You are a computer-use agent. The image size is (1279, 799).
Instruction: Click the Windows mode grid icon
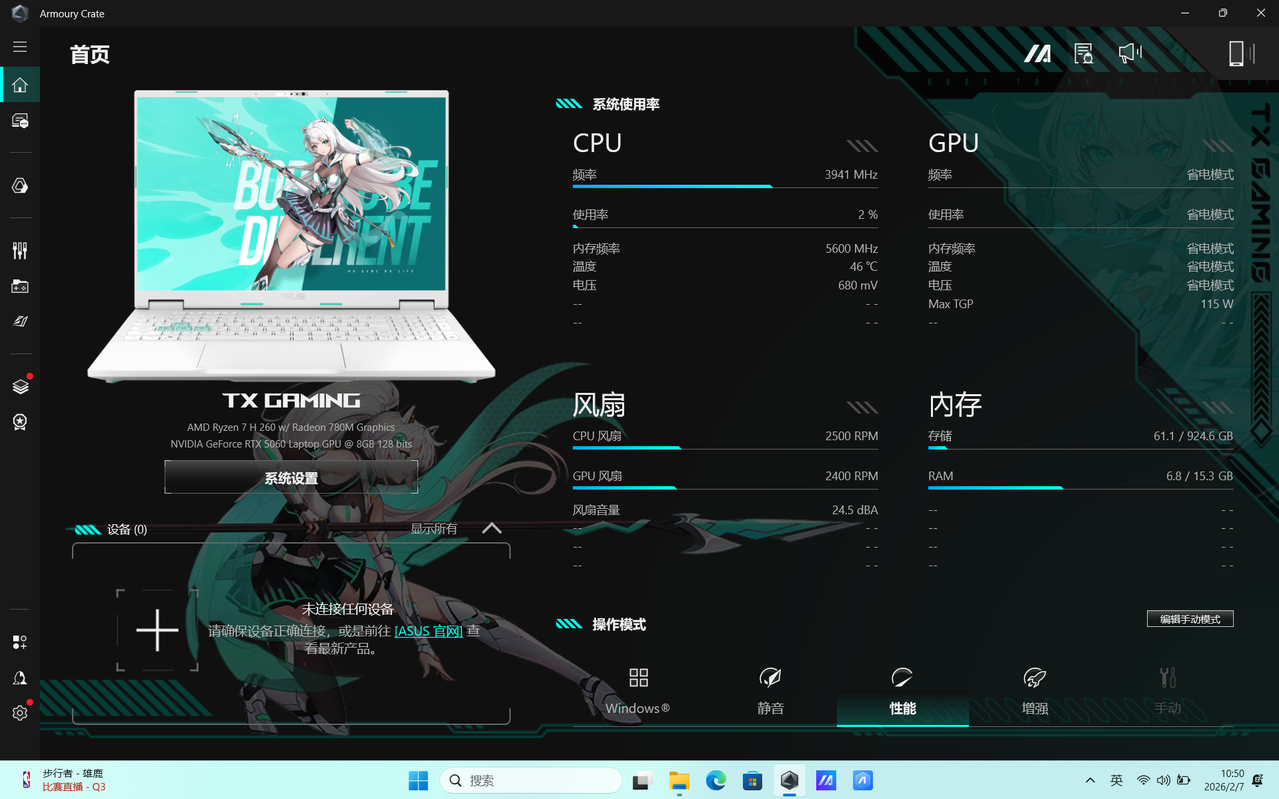638,677
